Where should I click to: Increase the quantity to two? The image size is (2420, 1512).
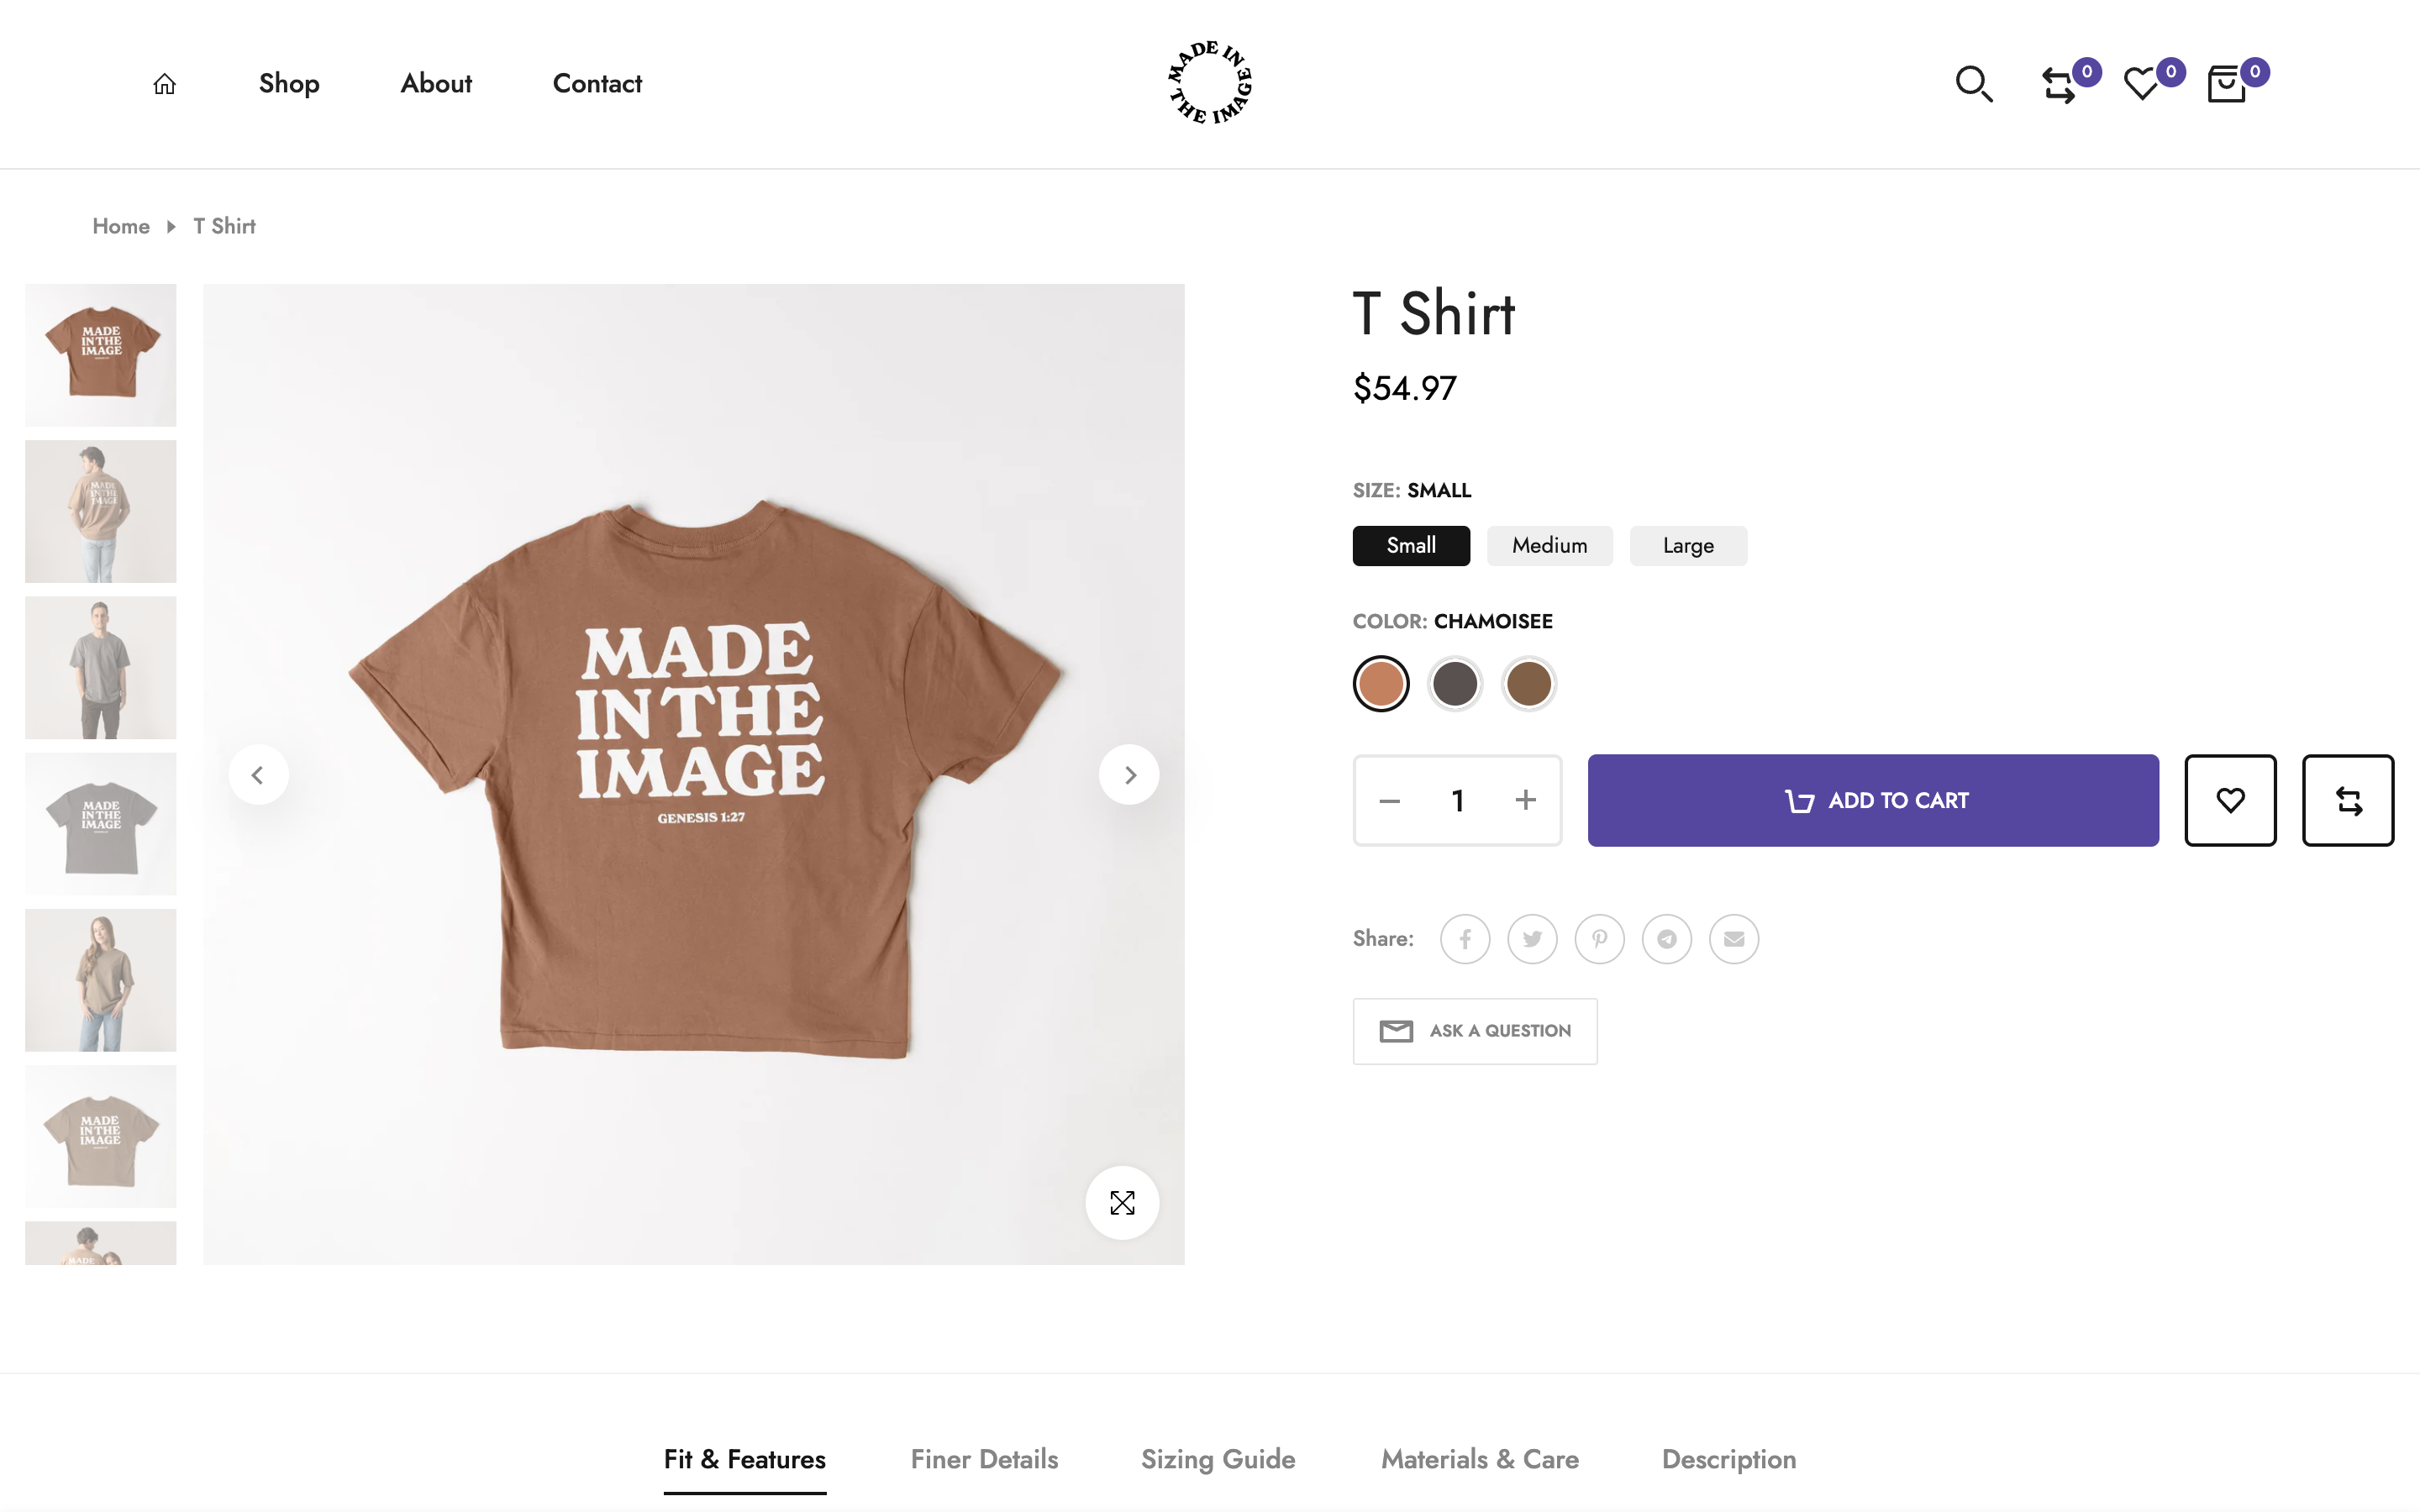point(1525,800)
